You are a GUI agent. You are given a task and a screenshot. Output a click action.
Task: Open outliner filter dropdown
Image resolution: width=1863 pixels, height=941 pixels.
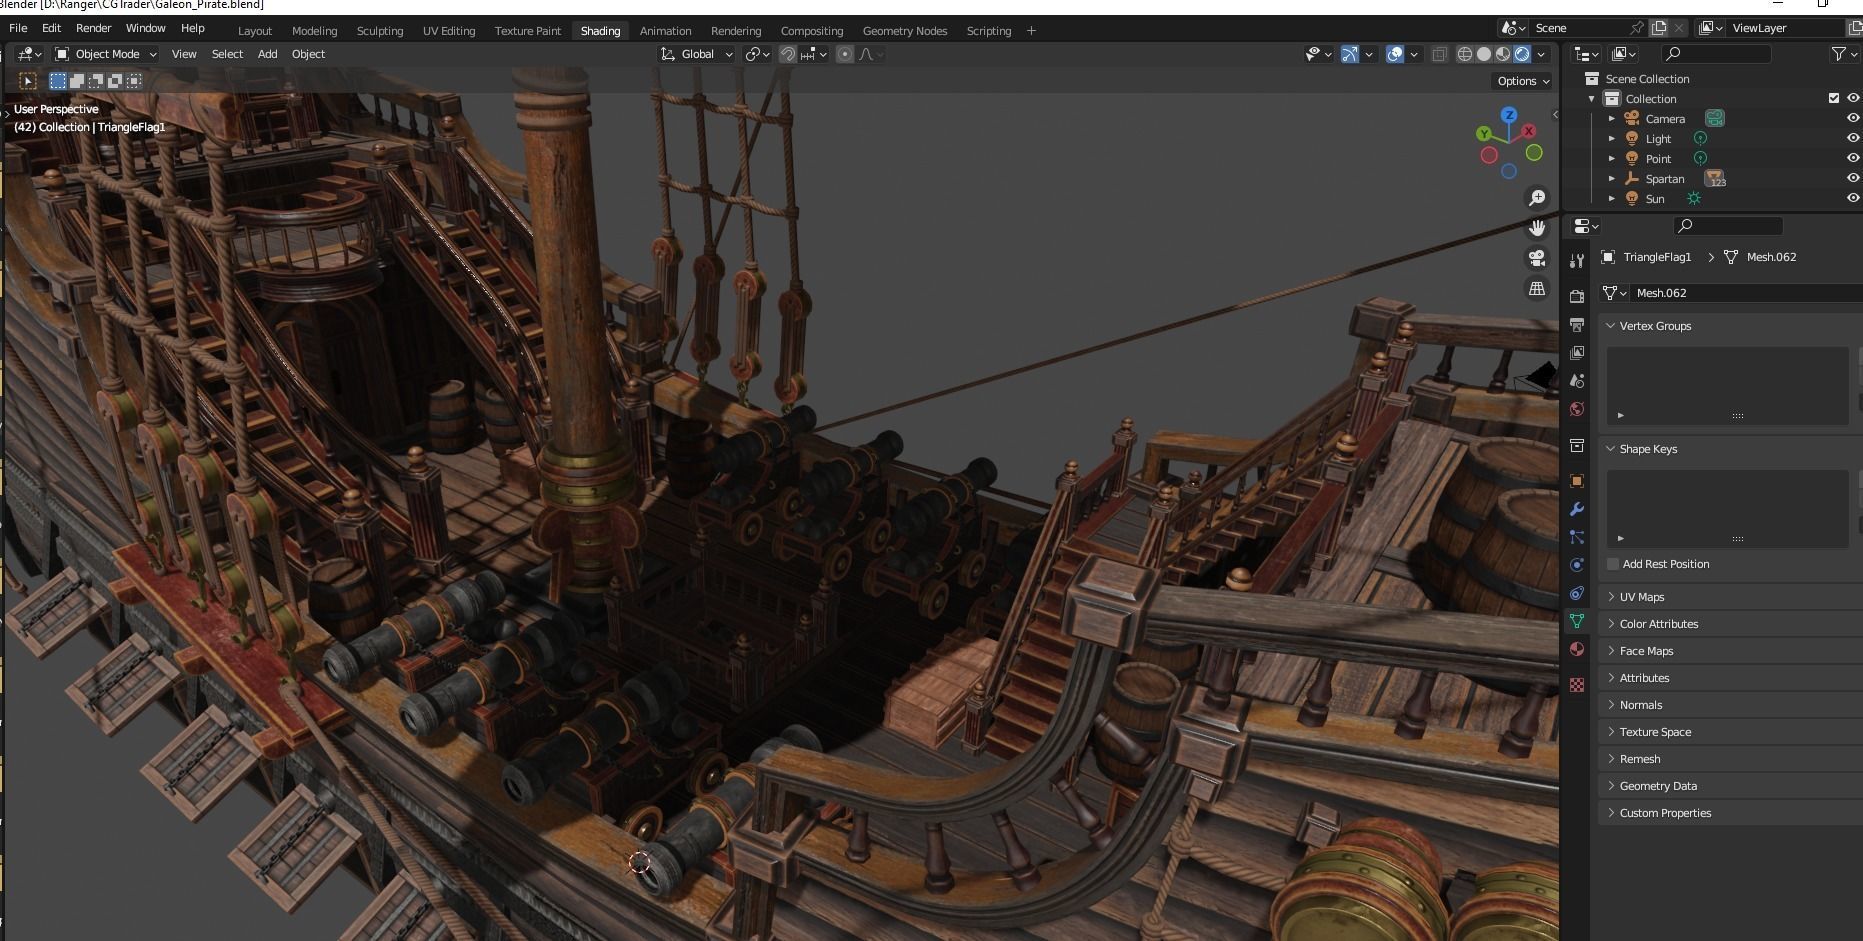click(x=1843, y=54)
